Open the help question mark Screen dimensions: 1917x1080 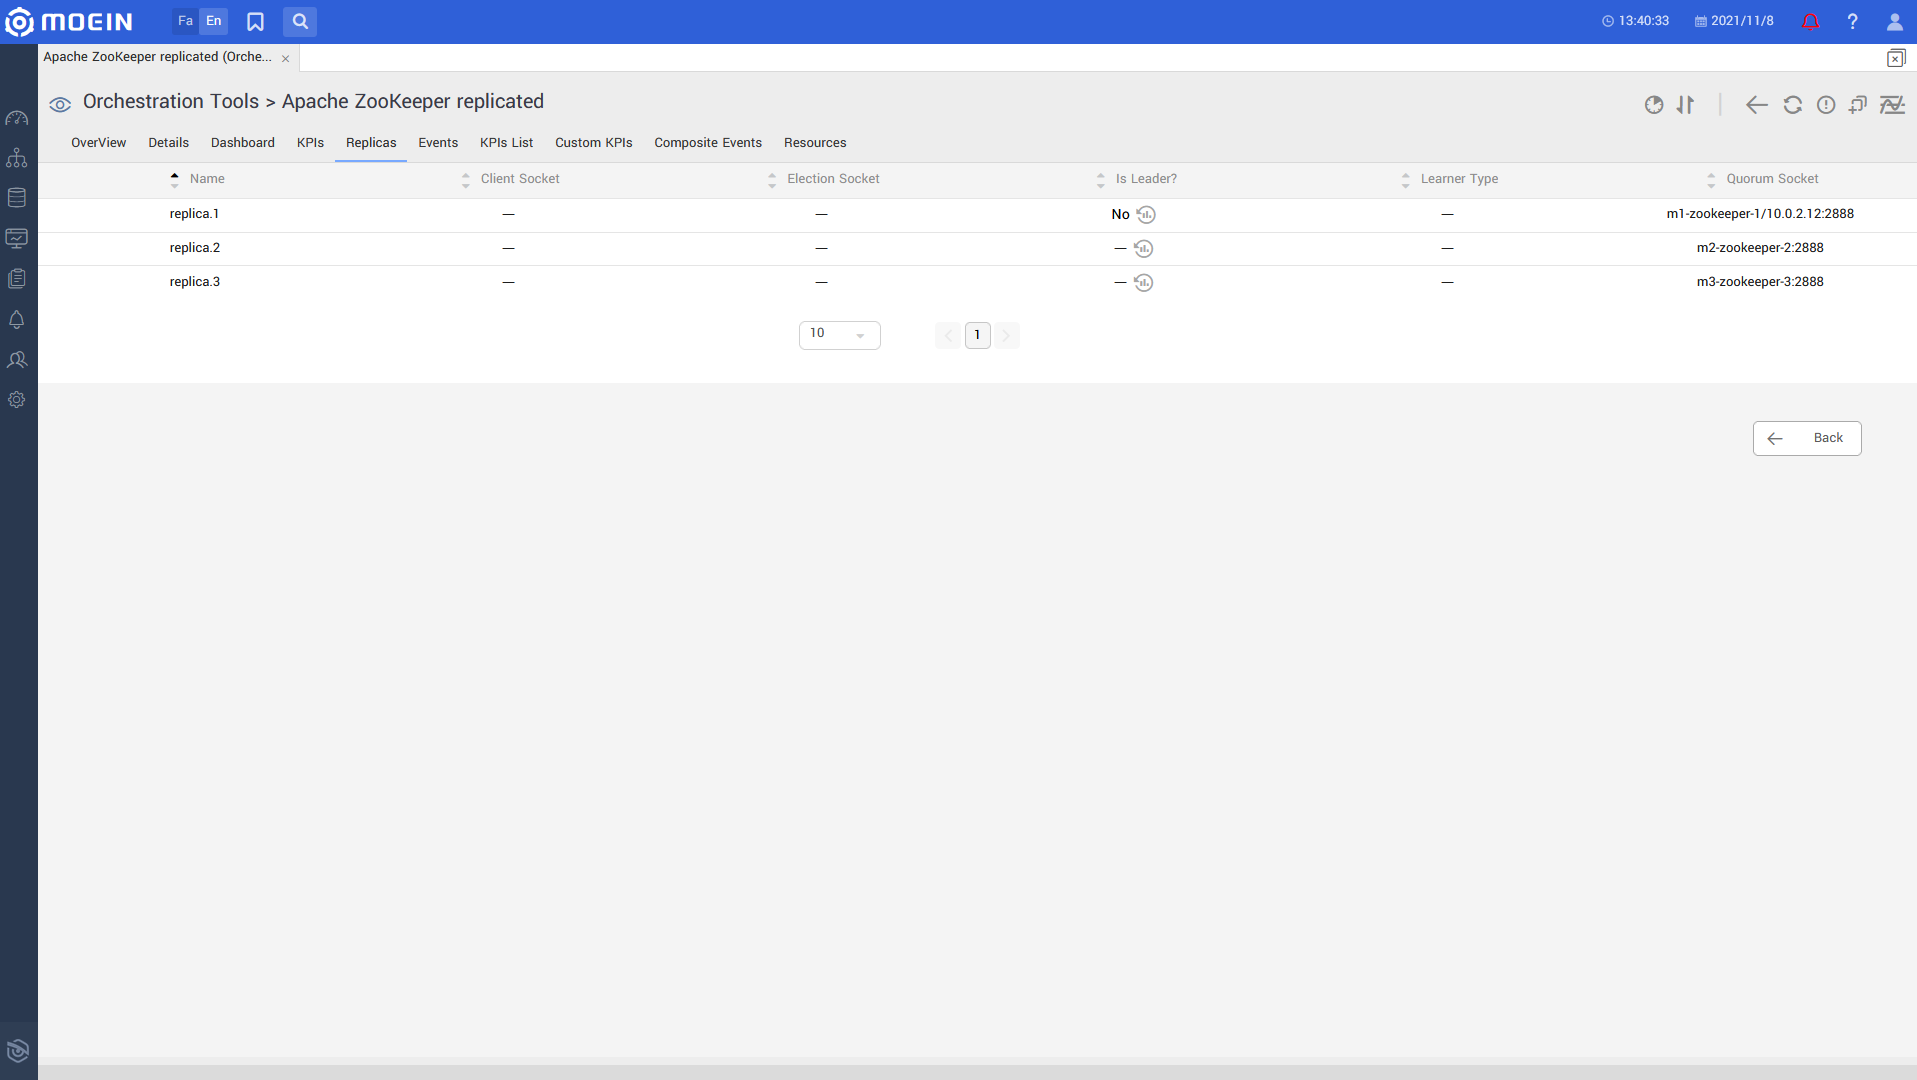click(1852, 21)
